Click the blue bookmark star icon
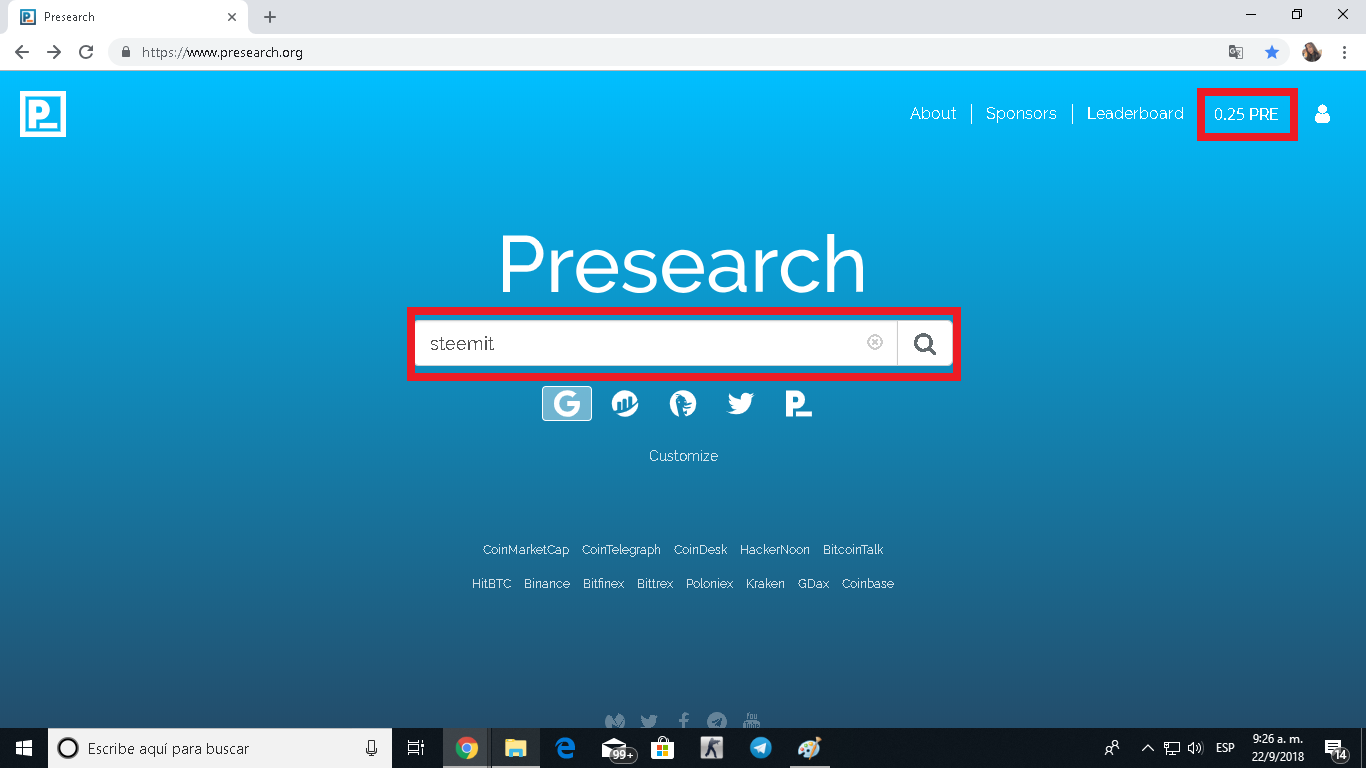 click(x=1272, y=52)
